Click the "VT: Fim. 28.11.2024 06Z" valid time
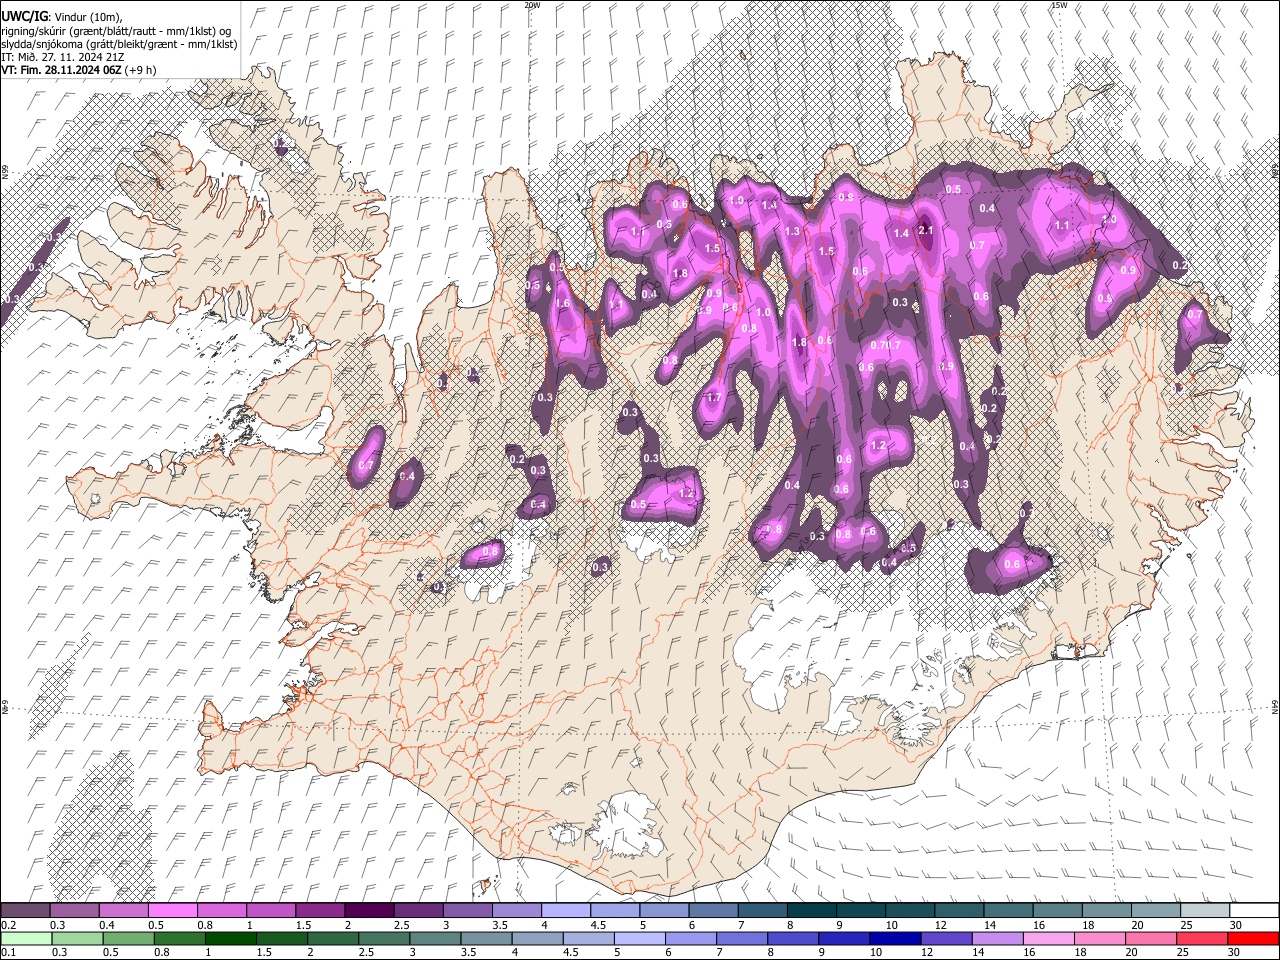 (x=62, y=70)
